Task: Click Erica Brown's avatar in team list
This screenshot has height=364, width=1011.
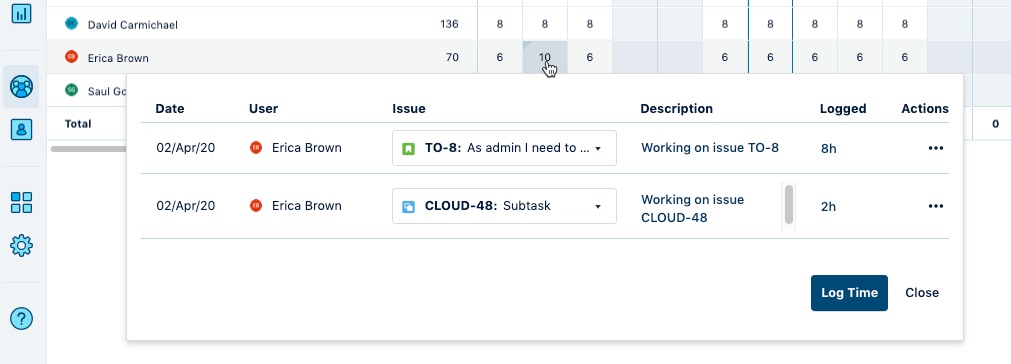Action: (x=72, y=57)
